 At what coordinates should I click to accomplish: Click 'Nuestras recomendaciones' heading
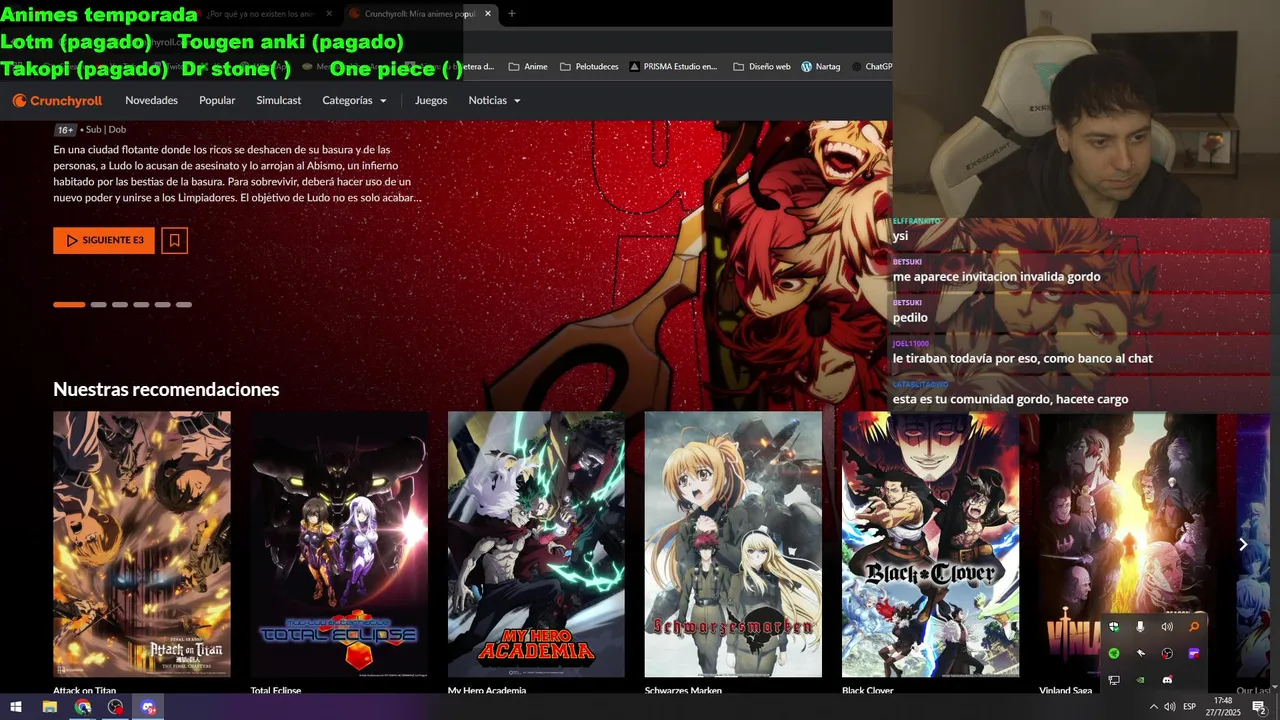pos(166,389)
